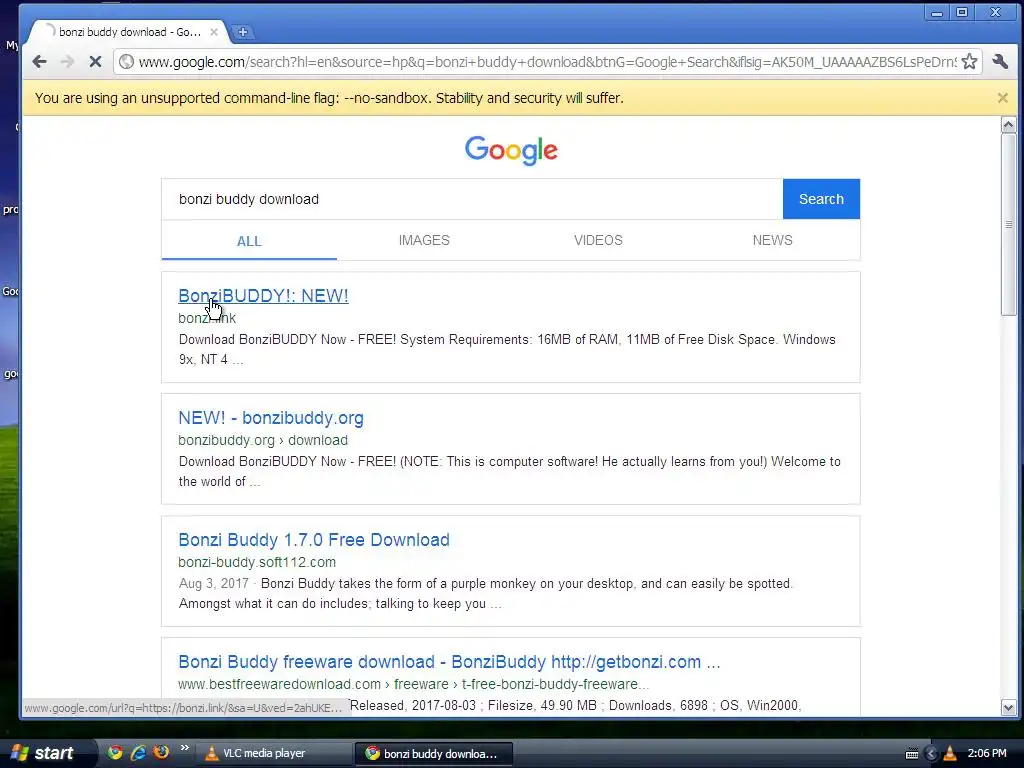Open NEW! - bonzibuddy.org result
Image resolution: width=1024 pixels, height=768 pixels.
coord(271,418)
